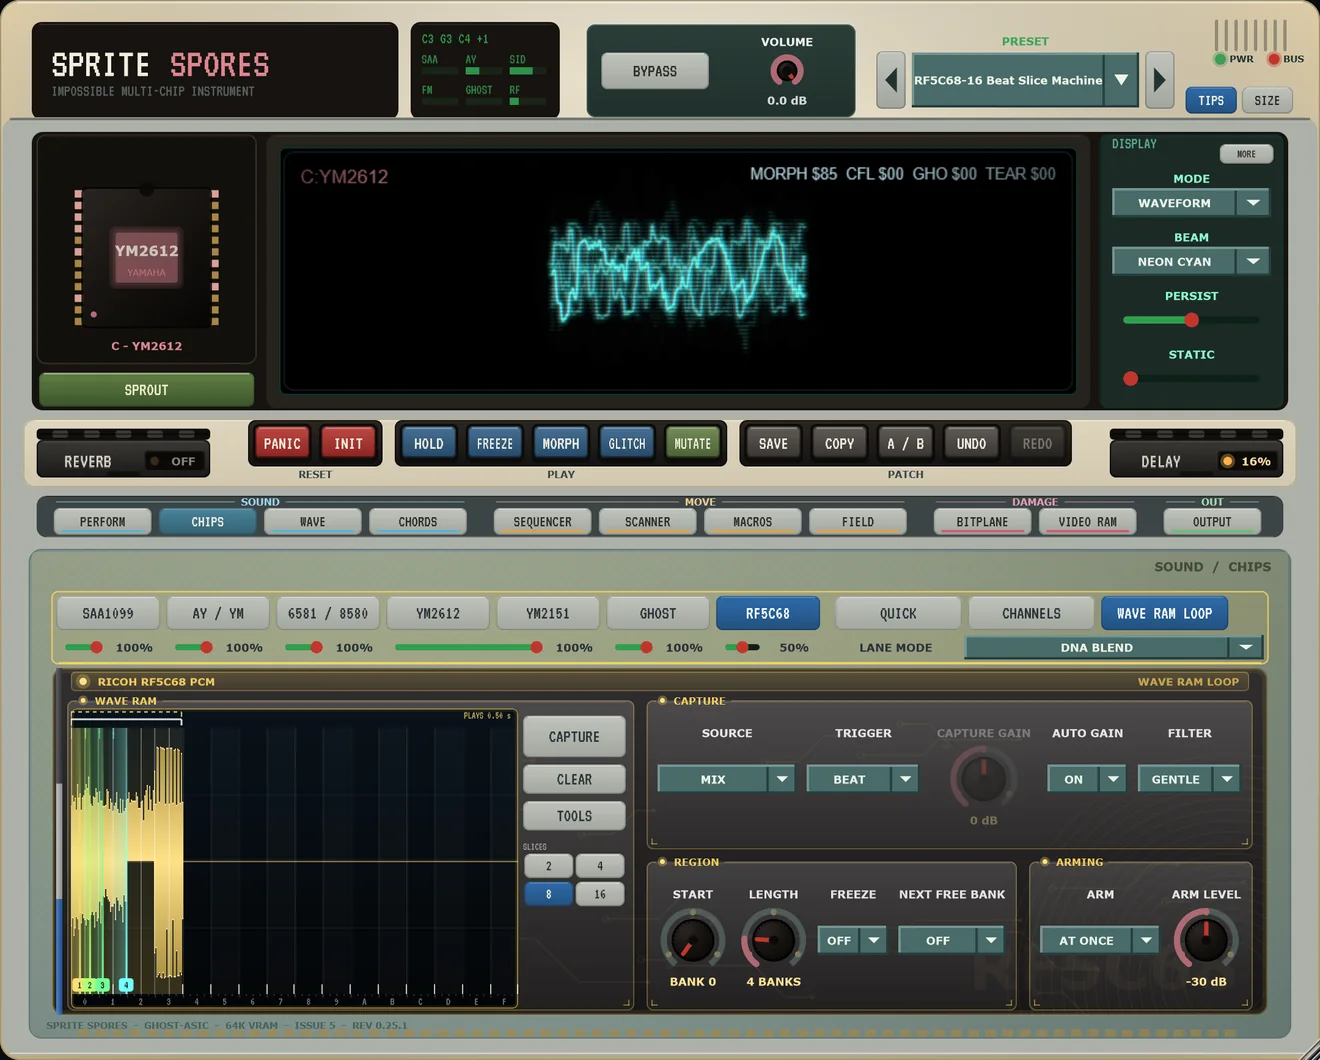Image resolution: width=1320 pixels, height=1060 pixels.
Task: Click the Region Start knob
Action: (692, 940)
